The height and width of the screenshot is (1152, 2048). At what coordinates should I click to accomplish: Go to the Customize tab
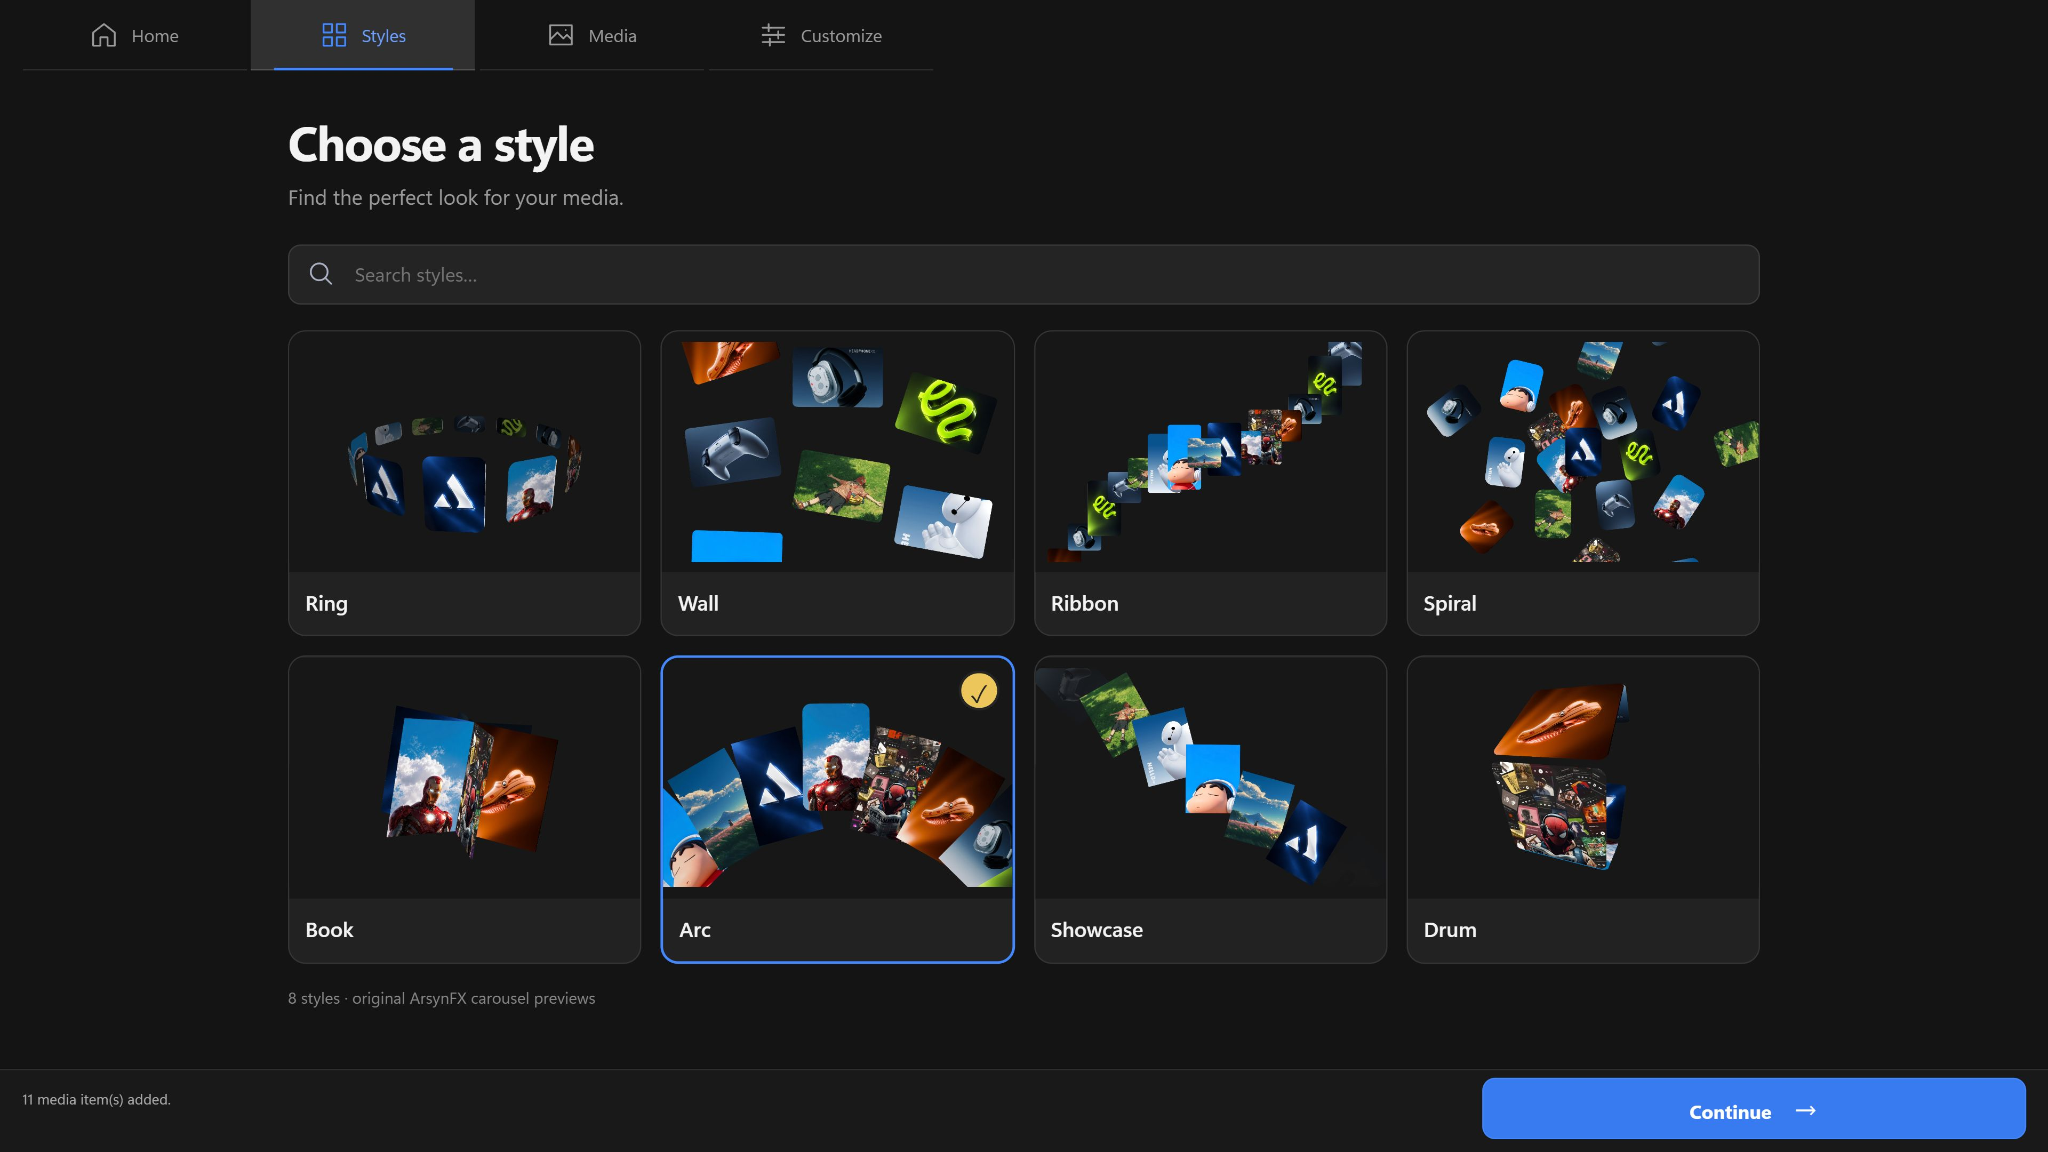tap(821, 36)
